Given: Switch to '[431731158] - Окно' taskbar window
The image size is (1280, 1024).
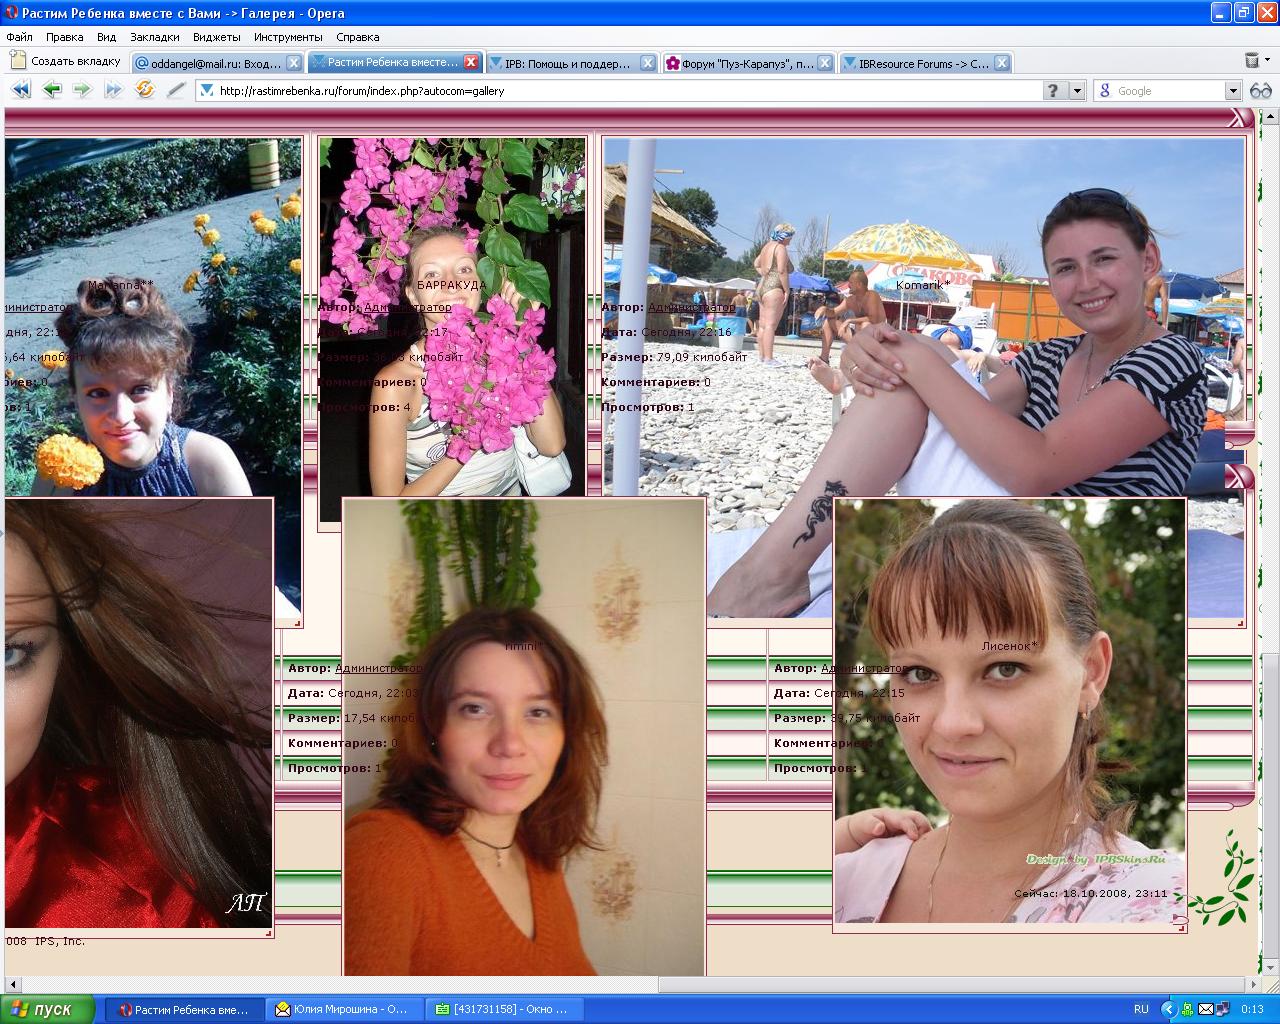Looking at the screenshot, I should point(503,1010).
